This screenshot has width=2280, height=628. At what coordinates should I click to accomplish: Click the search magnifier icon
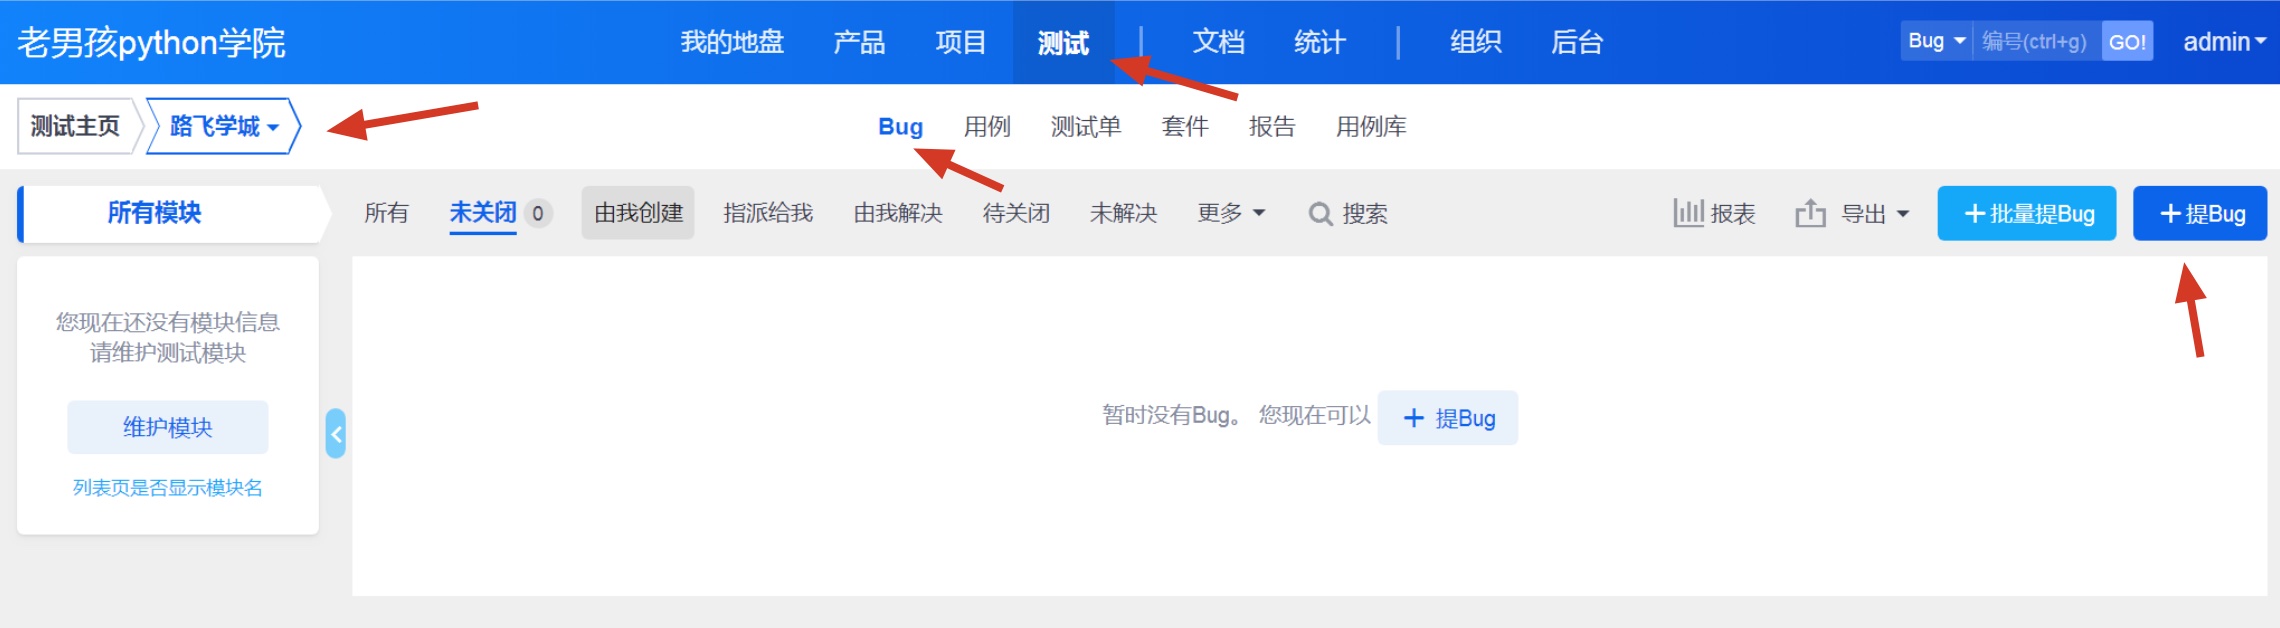(1320, 214)
